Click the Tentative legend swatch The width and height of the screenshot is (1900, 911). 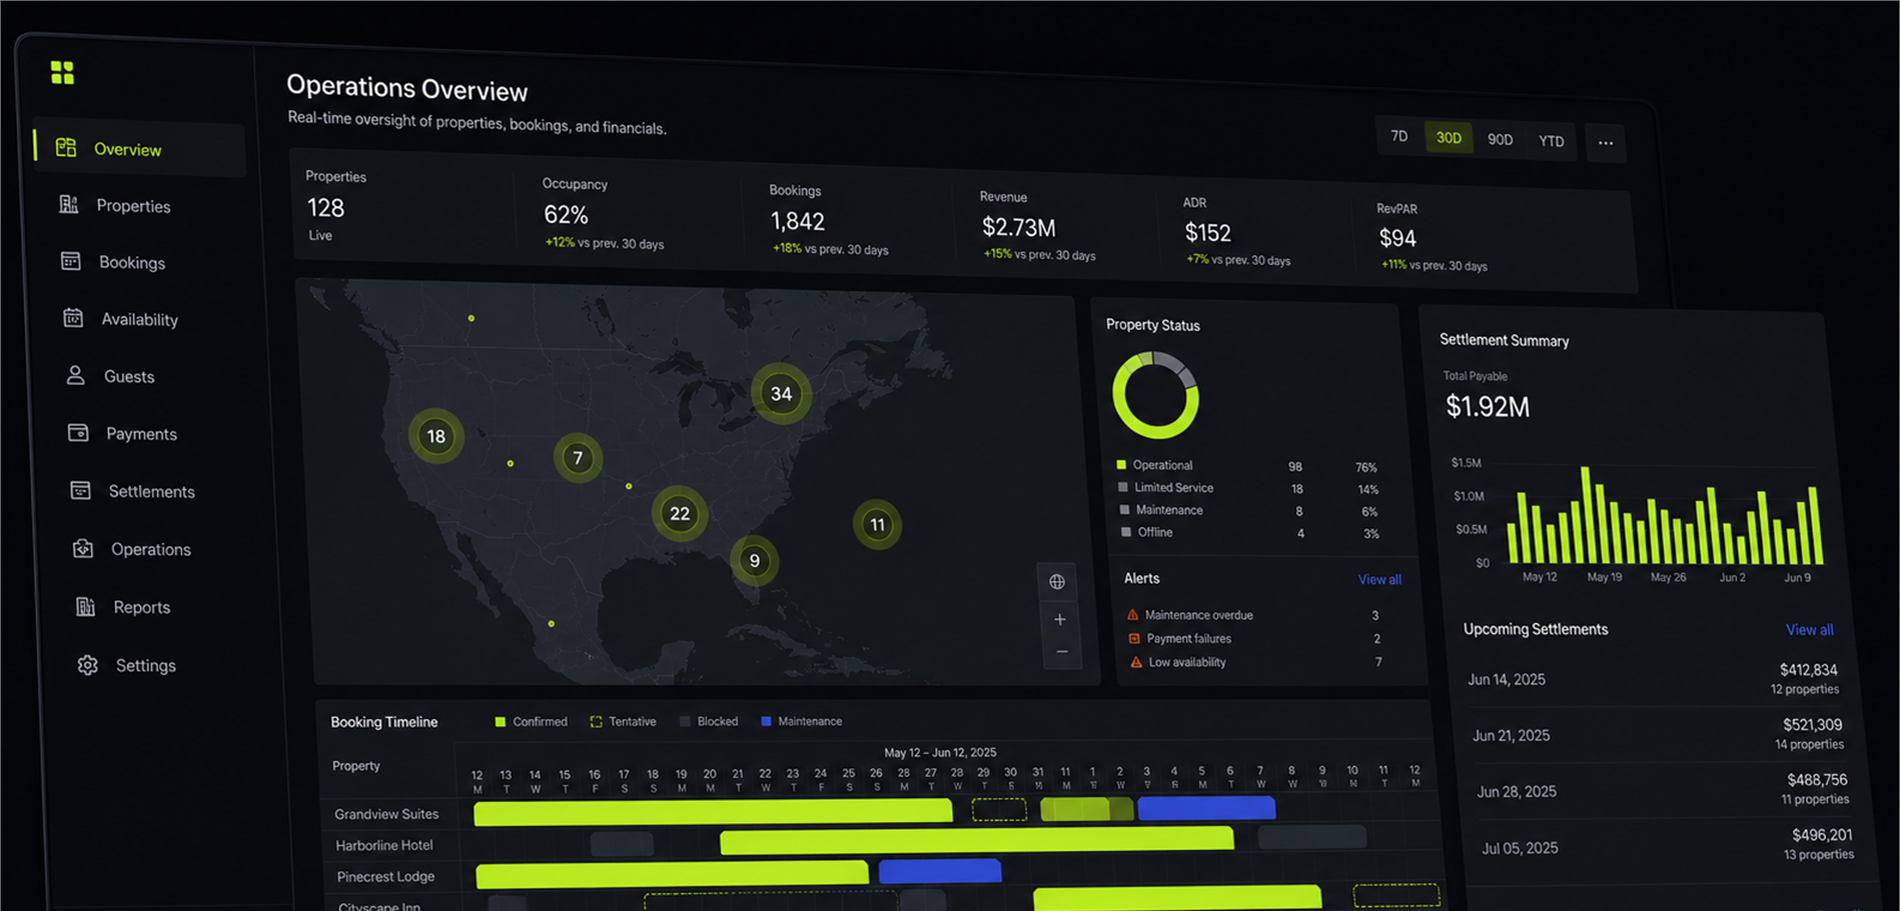point(596,721)
